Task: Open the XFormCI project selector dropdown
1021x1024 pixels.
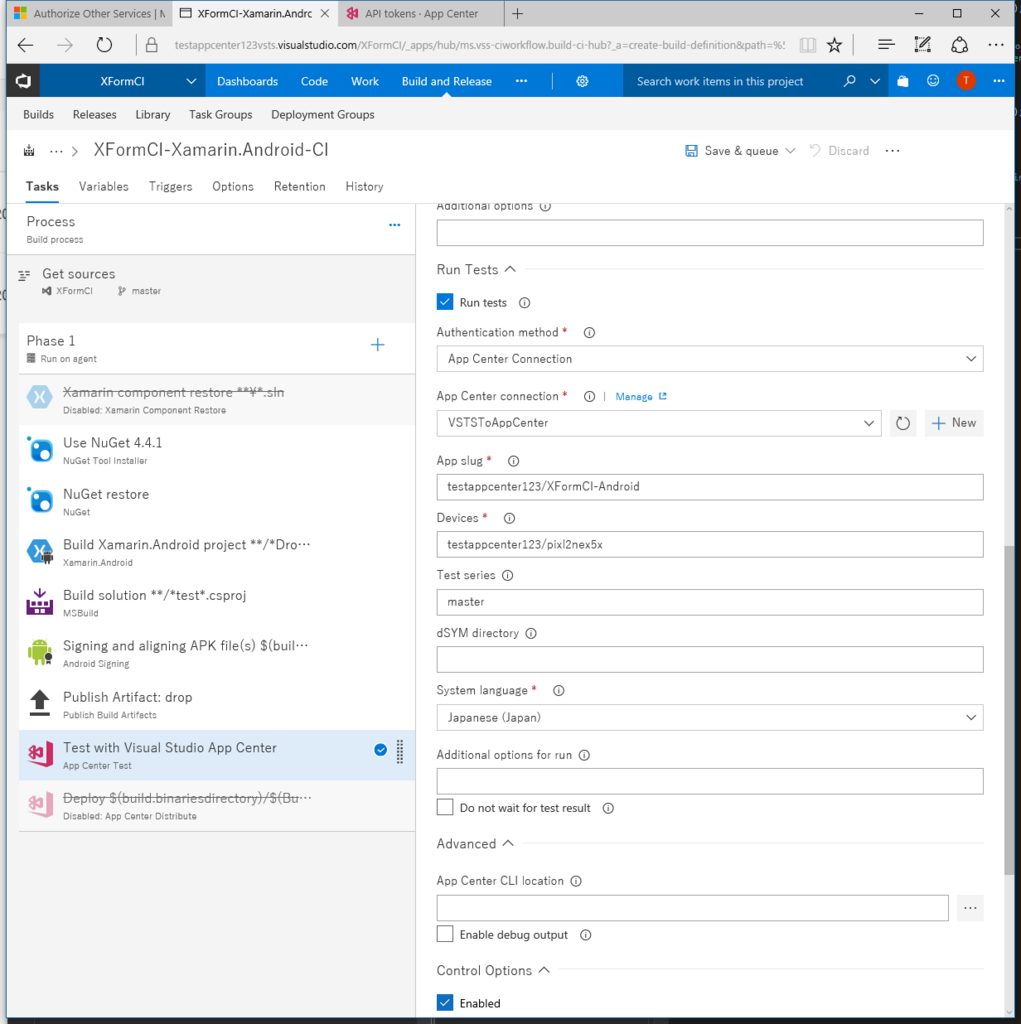Action: (x=191, y=81)
